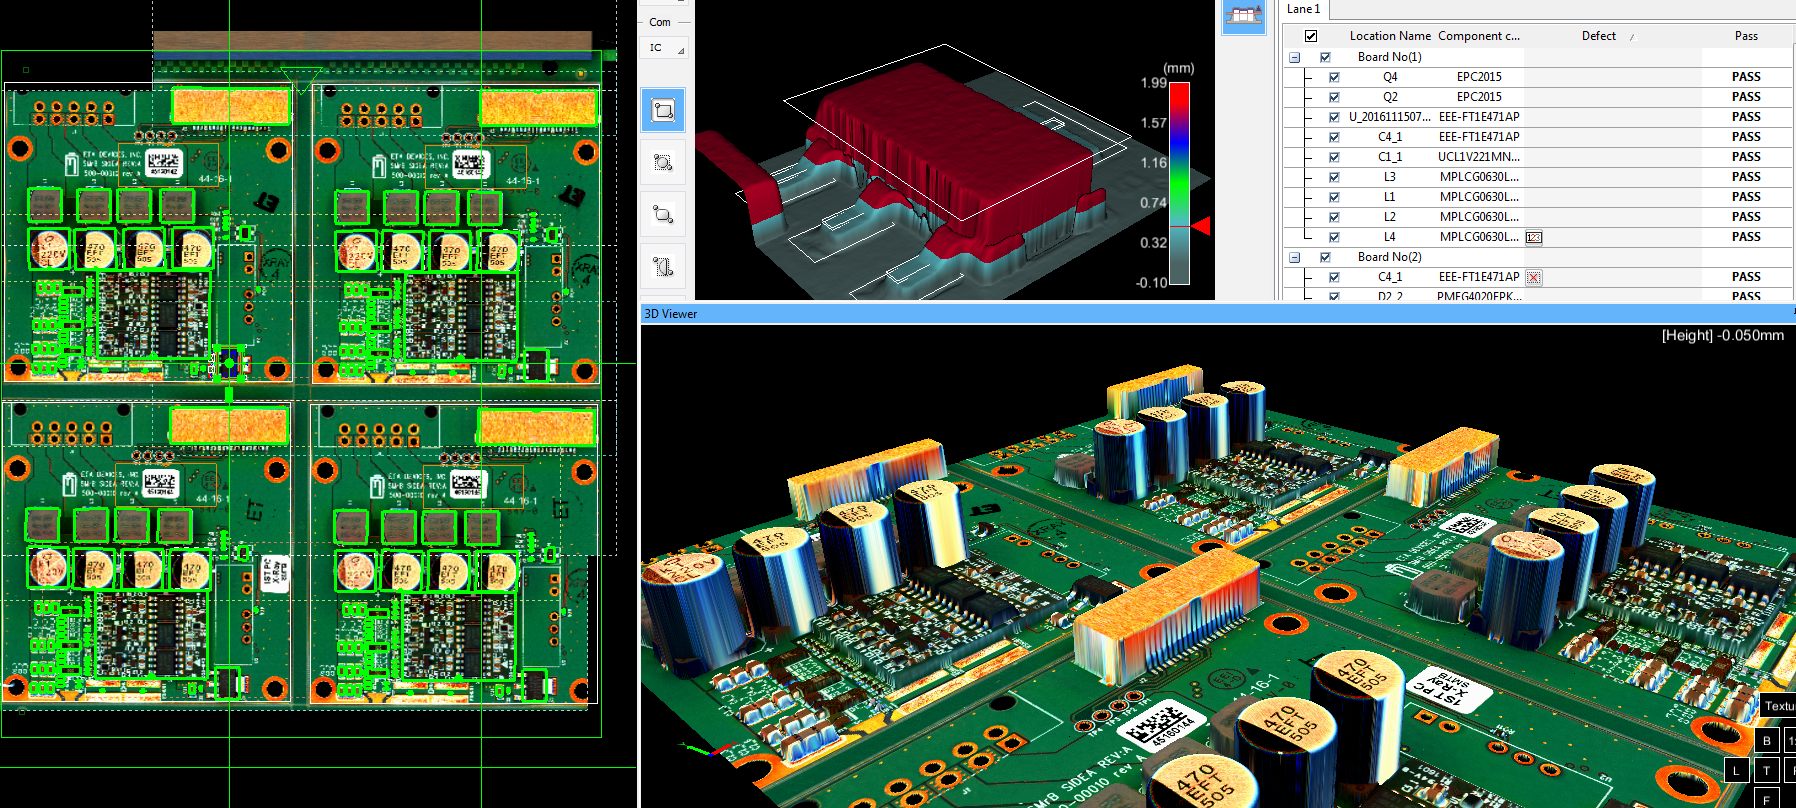The height and width of the screenshot is (808, 1796).
Task: Click the Board No(2) label
Action: [x=1389, y=257]
